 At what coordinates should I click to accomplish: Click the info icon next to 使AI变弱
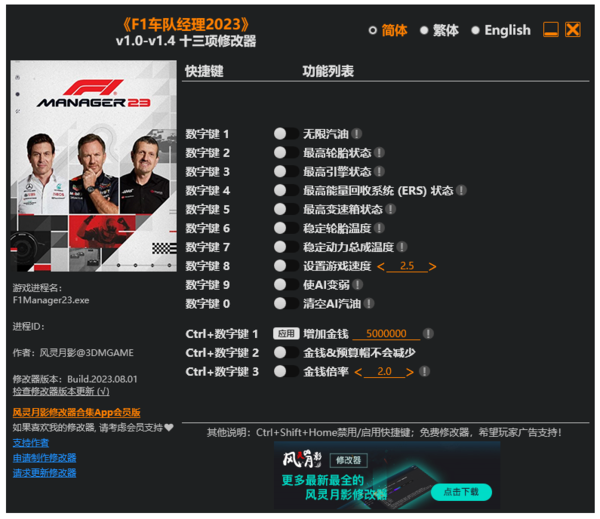pyautogui.click(x=357, y=284)
